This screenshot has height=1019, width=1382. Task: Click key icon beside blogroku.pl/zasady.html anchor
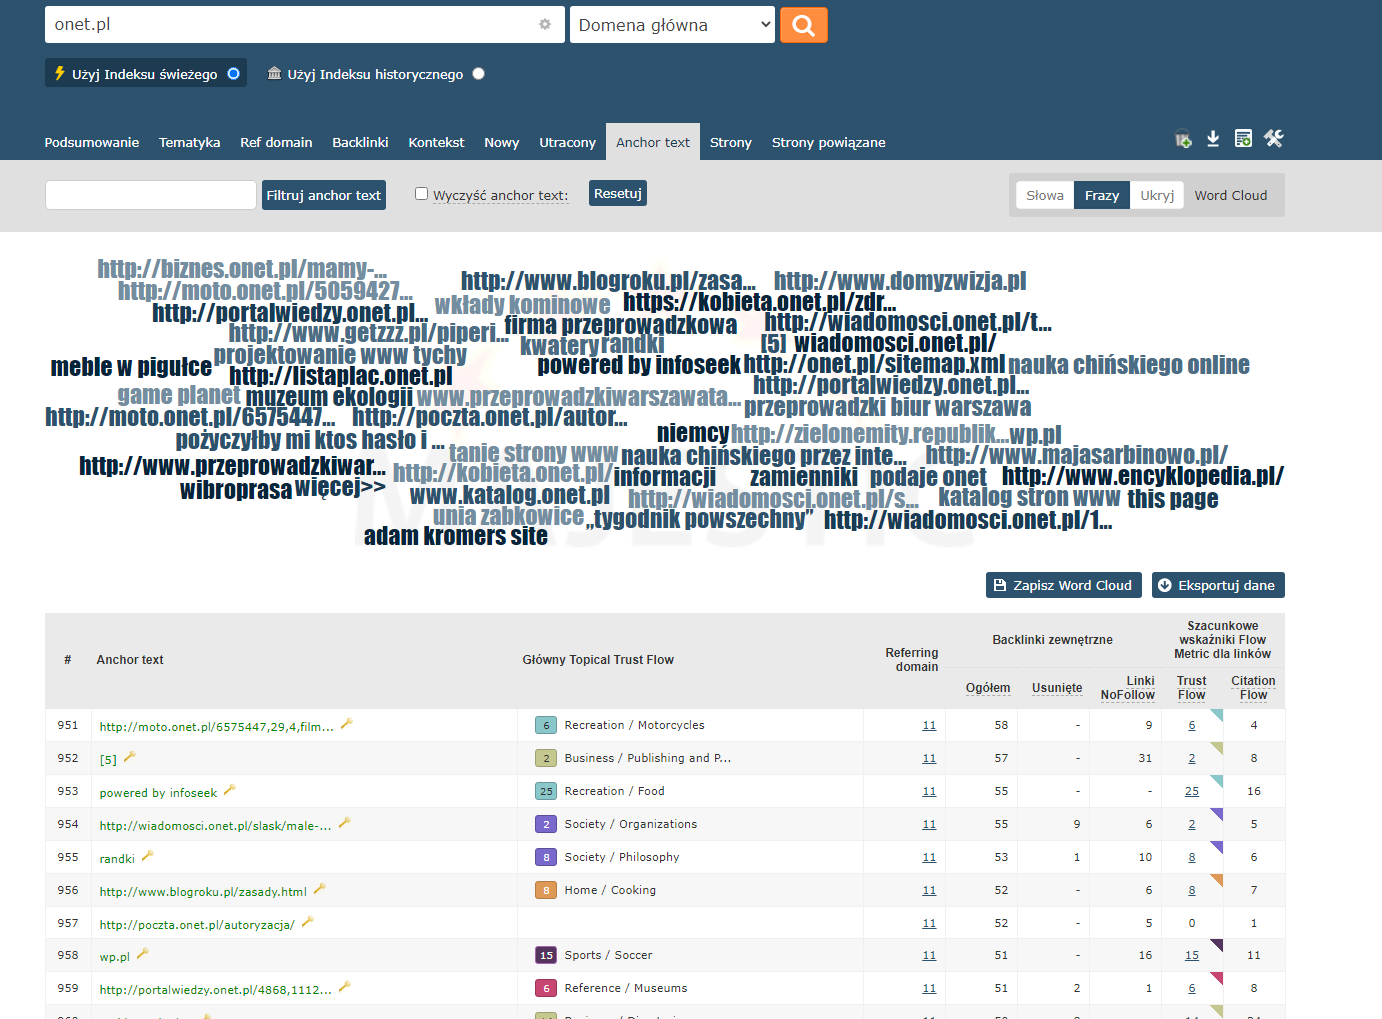click(x=319, y=889)
